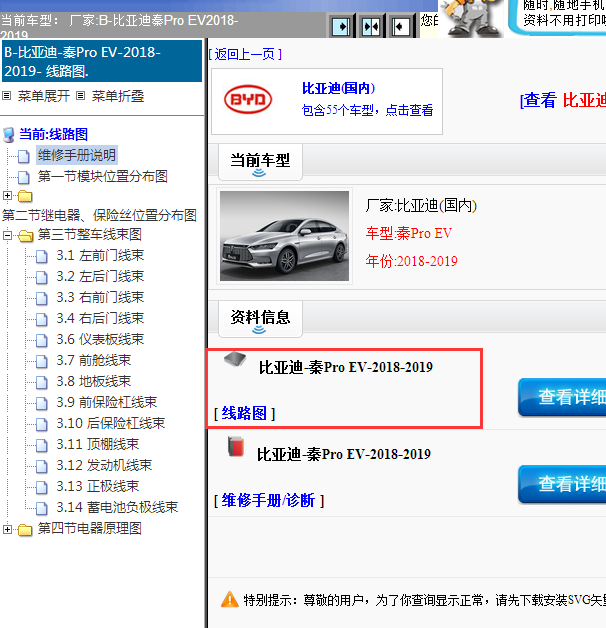Open 3.11 顶棚线束
Image resolution: width=606 pixels, height=628 pixels.
[x=98, y=444]
